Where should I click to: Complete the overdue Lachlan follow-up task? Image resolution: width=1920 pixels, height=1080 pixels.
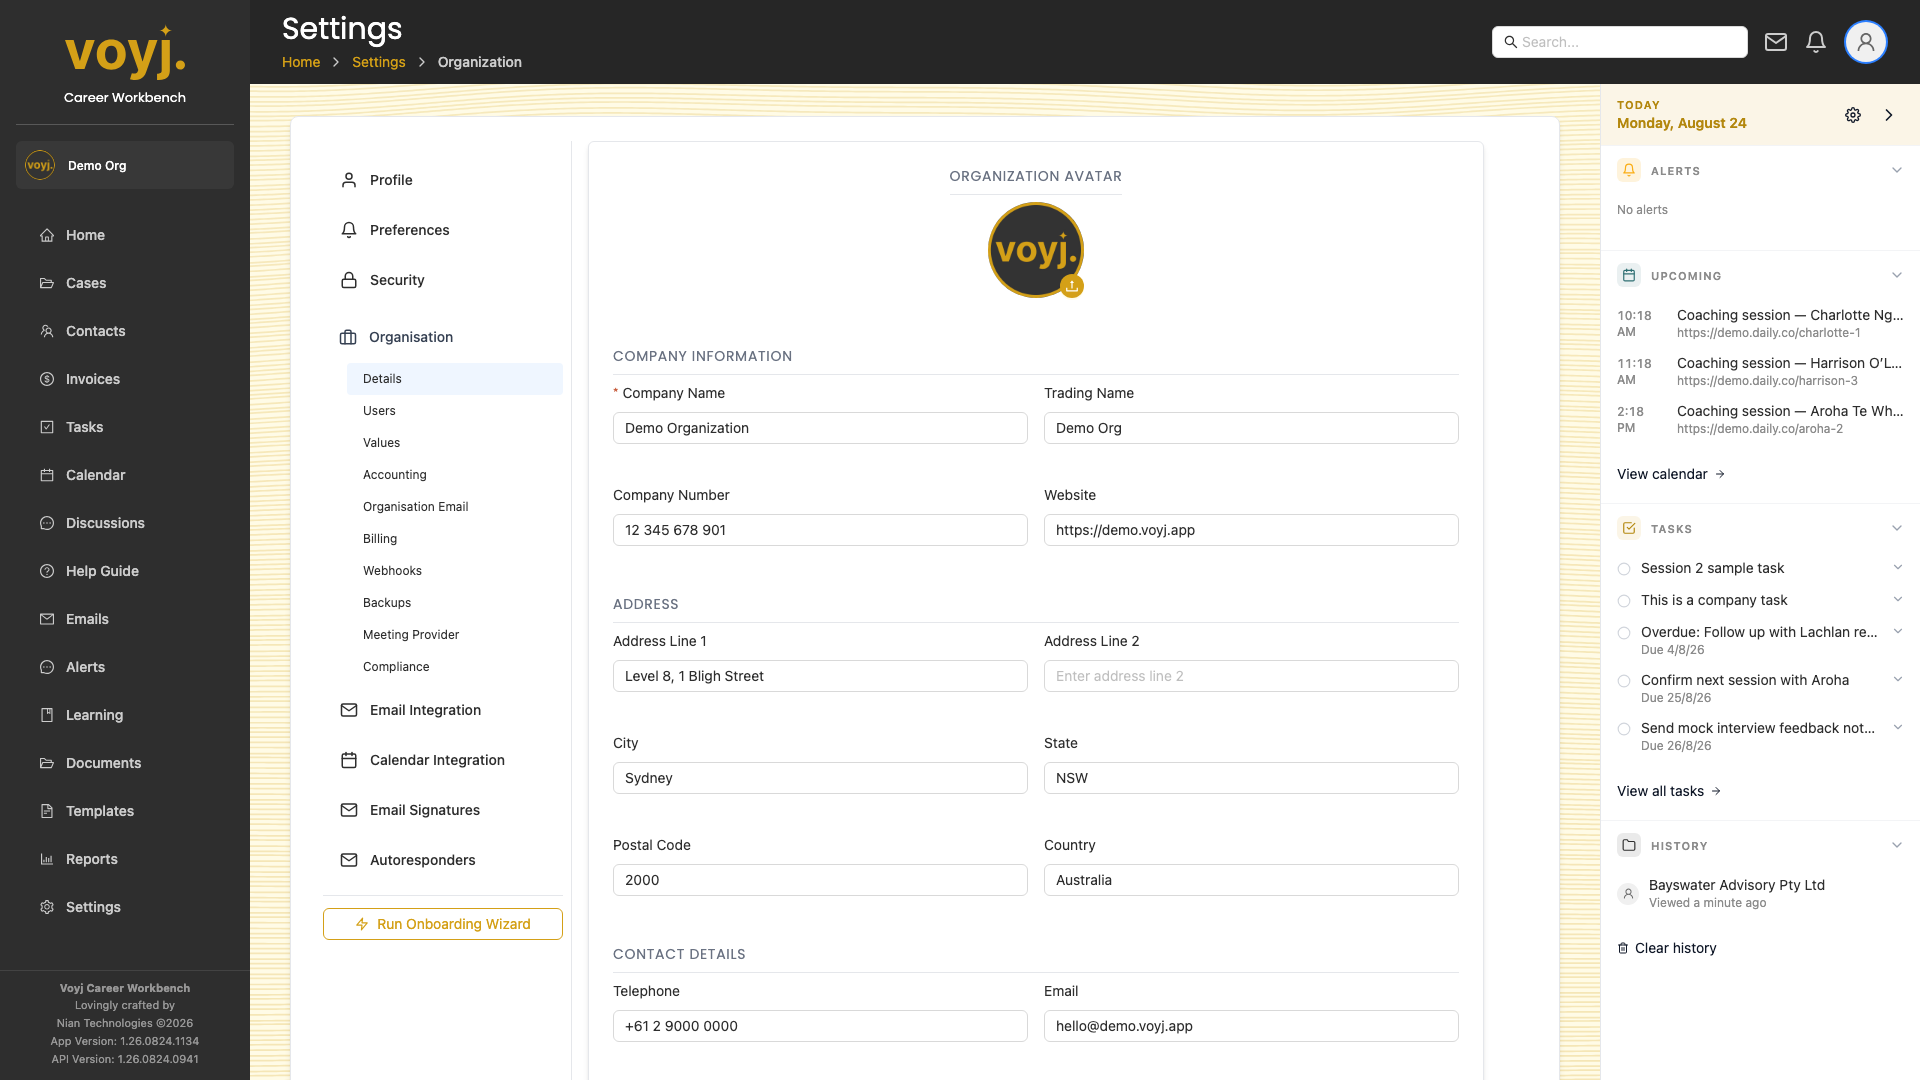1624,633
